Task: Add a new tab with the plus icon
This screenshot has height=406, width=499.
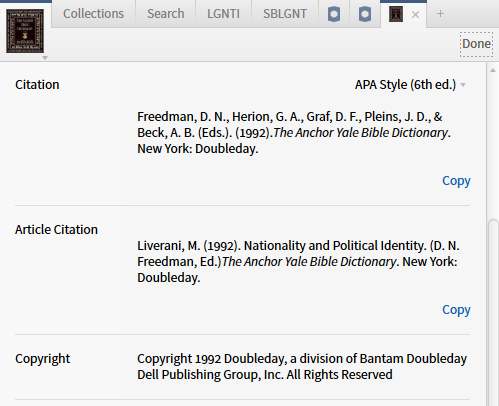Action: (440, 14)
